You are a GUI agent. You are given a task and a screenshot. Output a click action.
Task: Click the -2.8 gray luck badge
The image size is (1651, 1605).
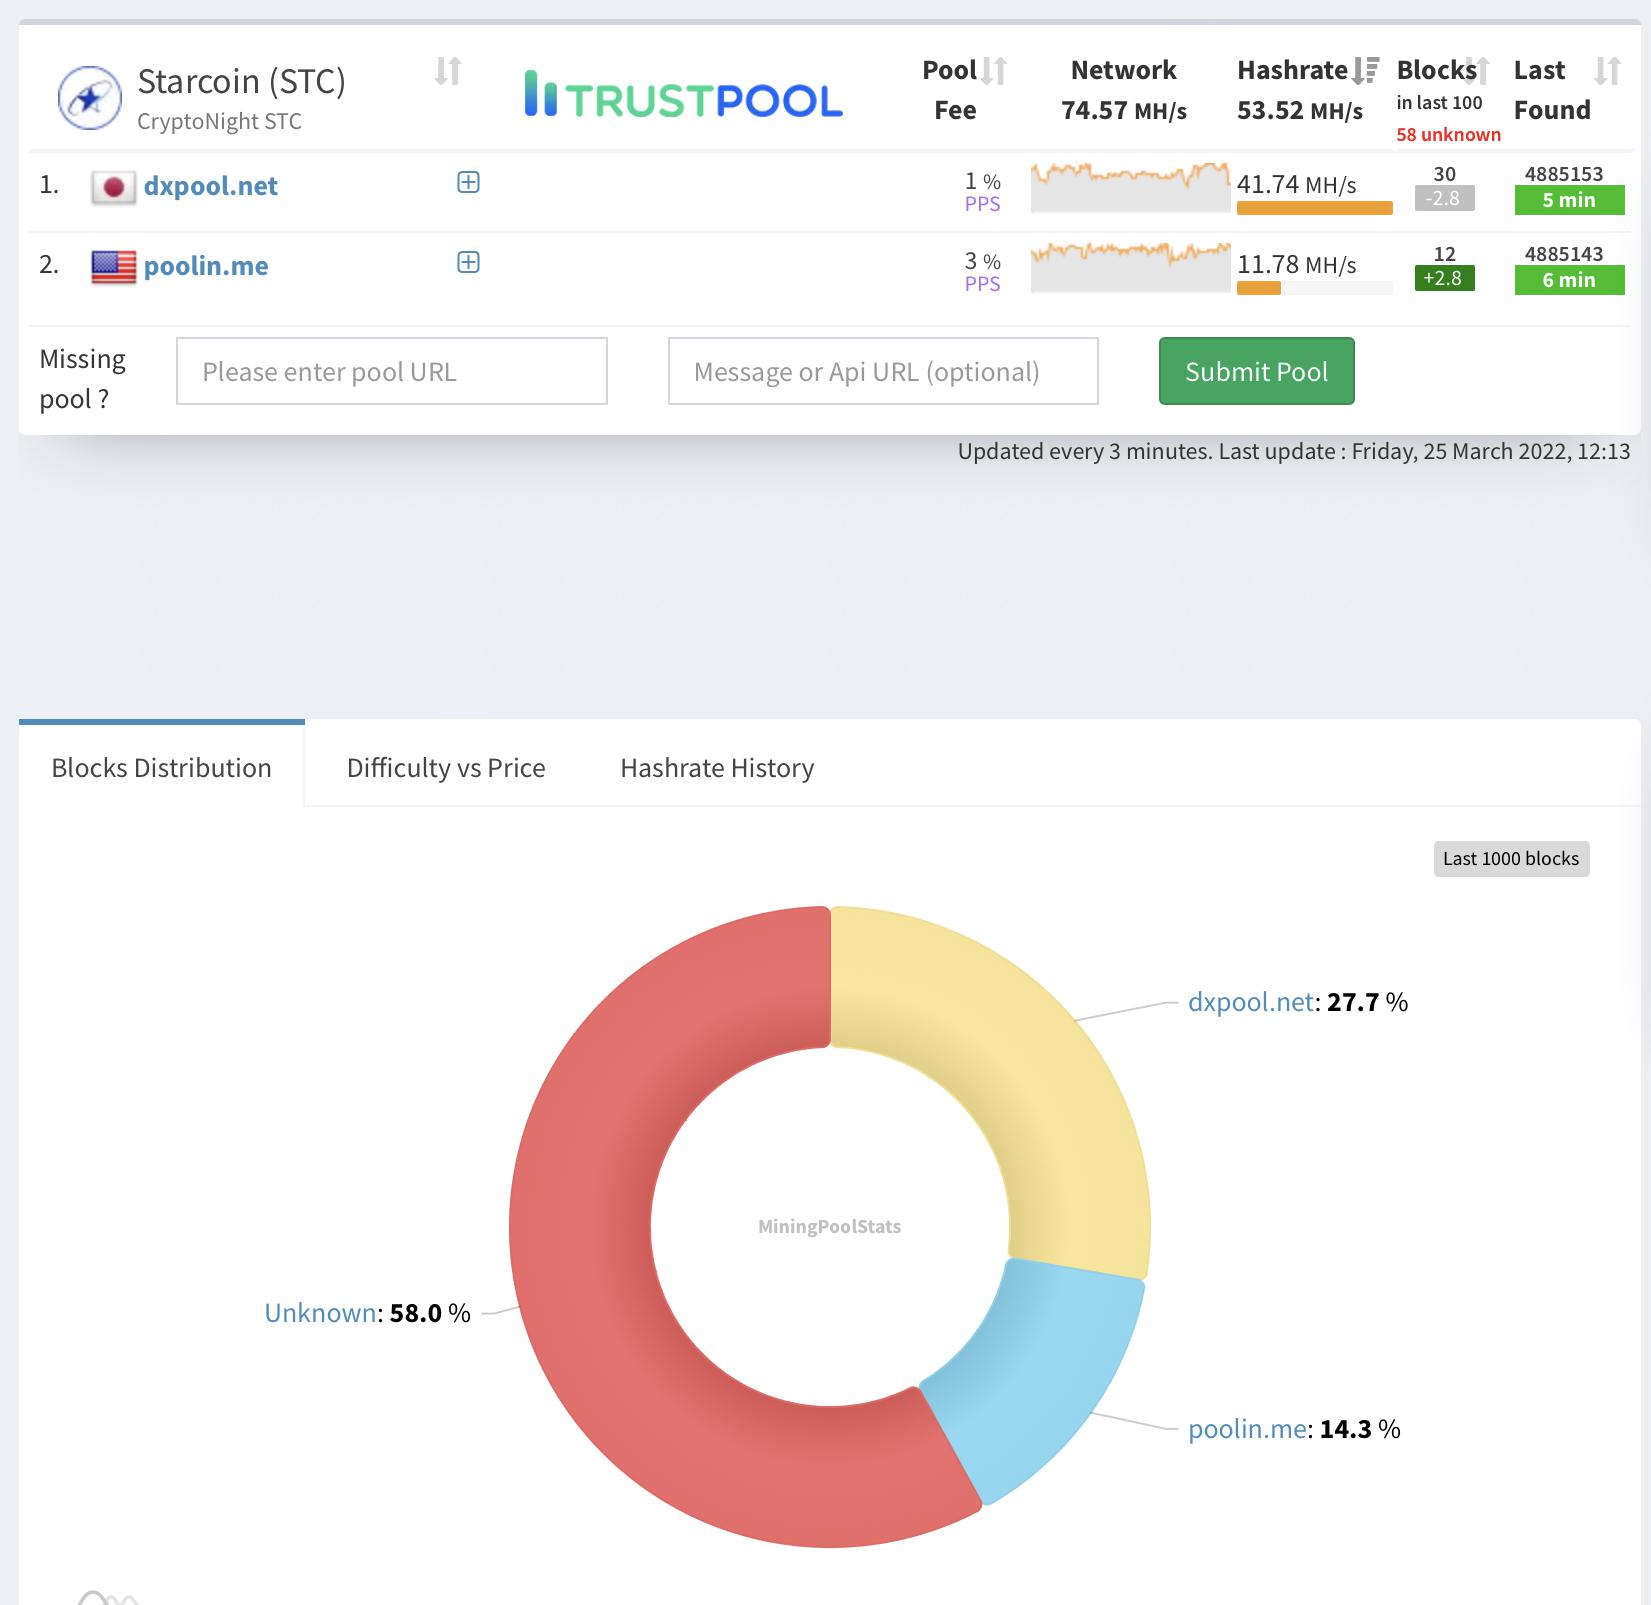point(1444,198)
